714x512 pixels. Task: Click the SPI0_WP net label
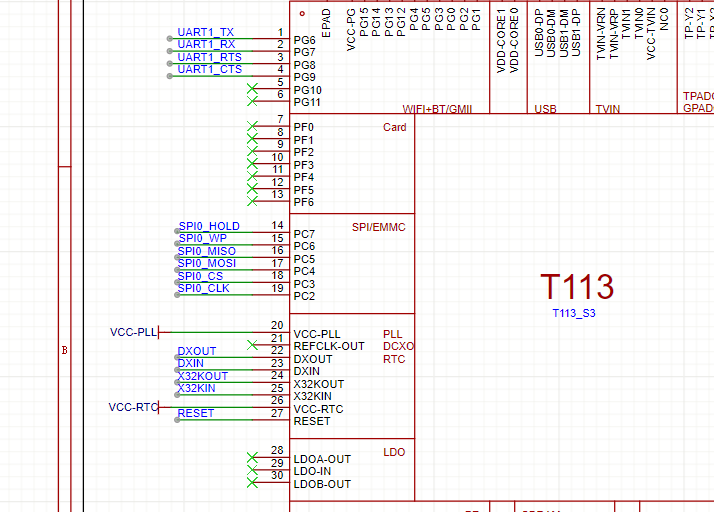[203, 238]
